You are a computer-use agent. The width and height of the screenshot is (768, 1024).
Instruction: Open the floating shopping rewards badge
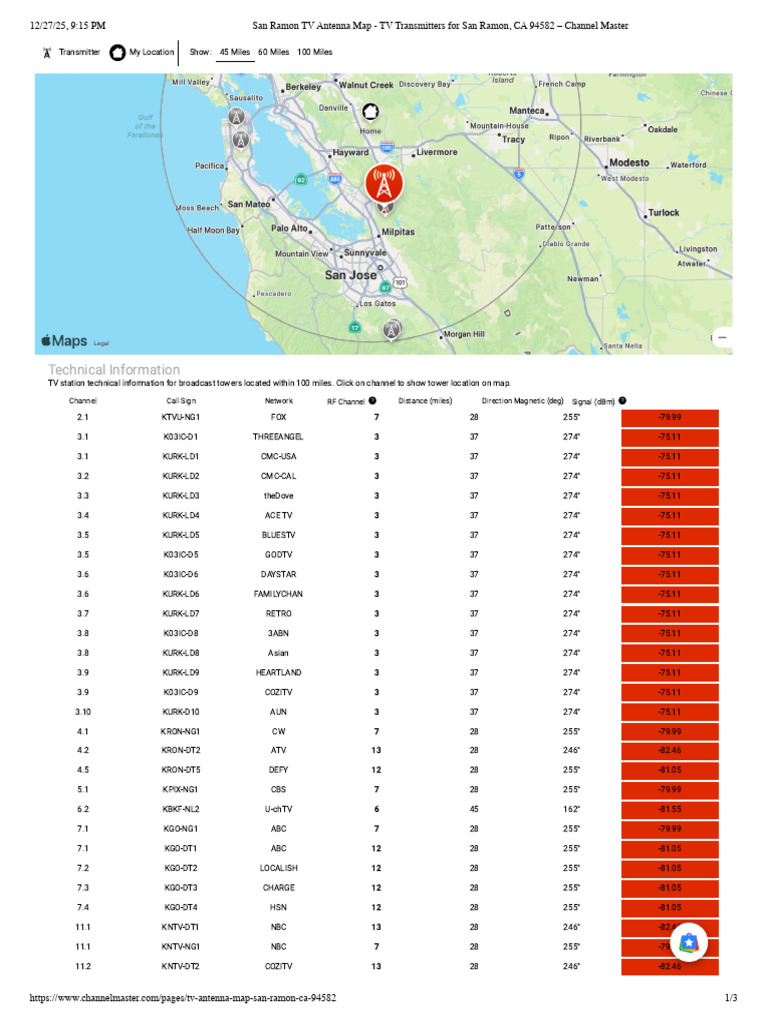[x=689, y=943]
